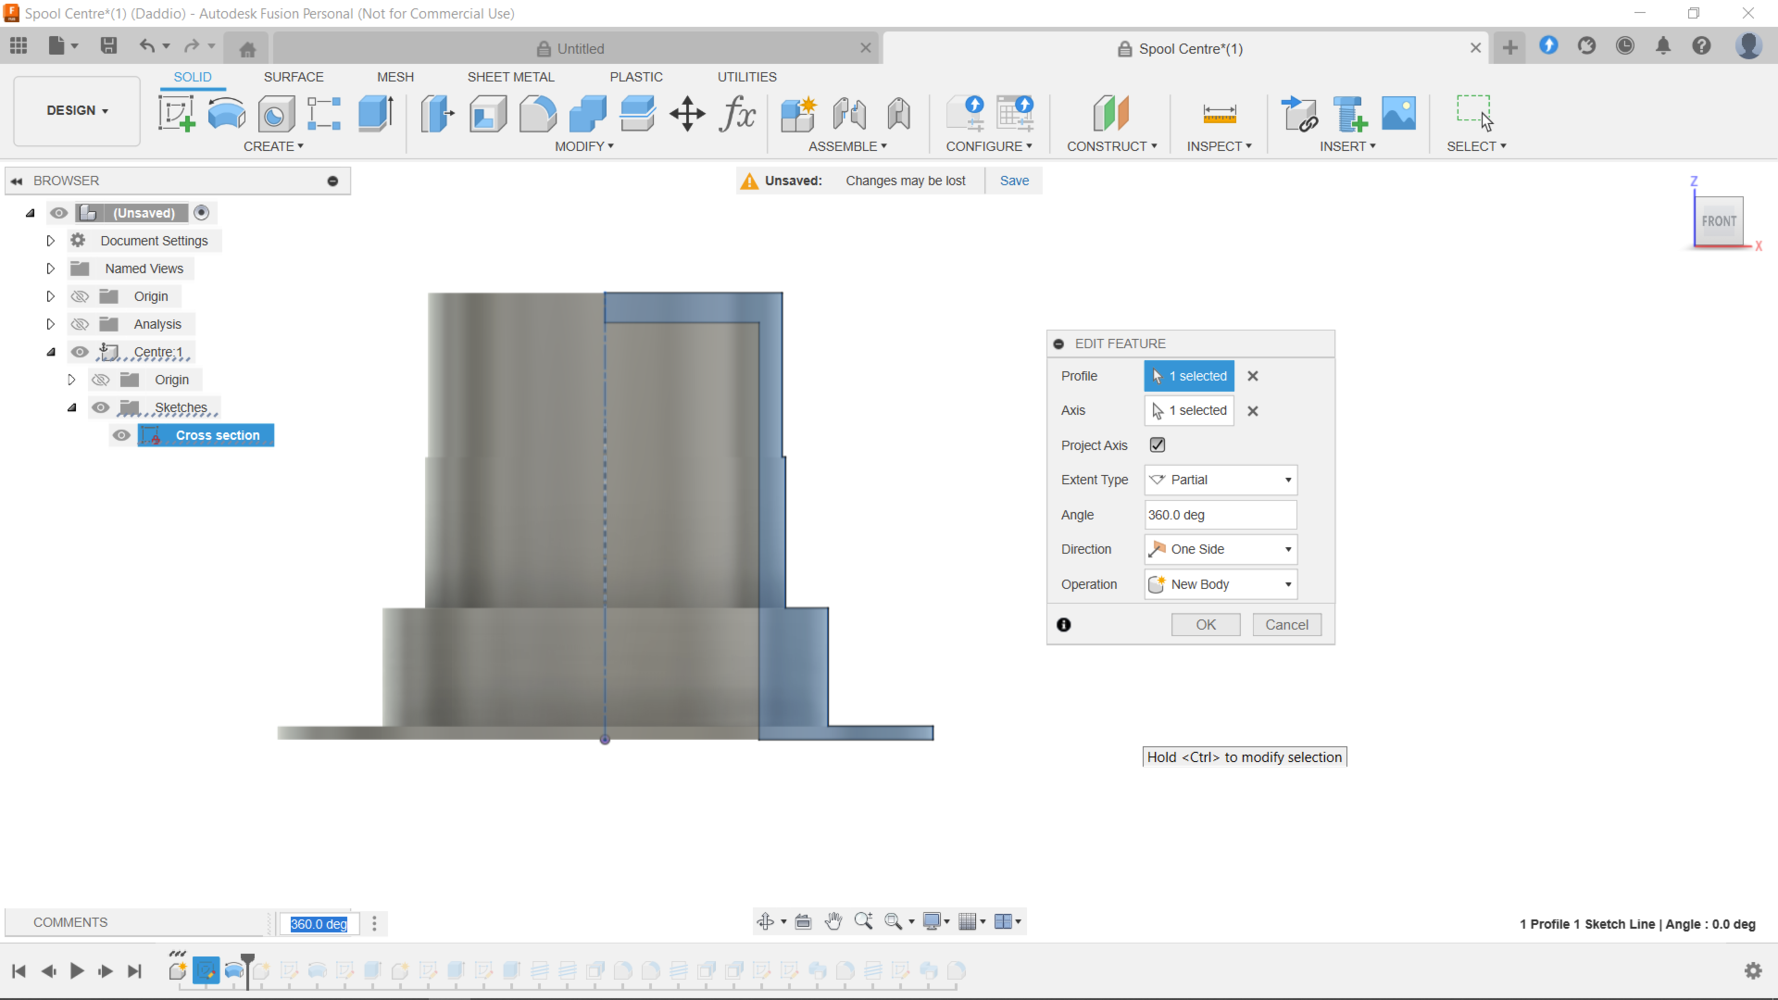The width and height of the screenshot is (1778, 1000).
Task: Choose the Extrude tool in Create
Action: (x=376, y=113)
